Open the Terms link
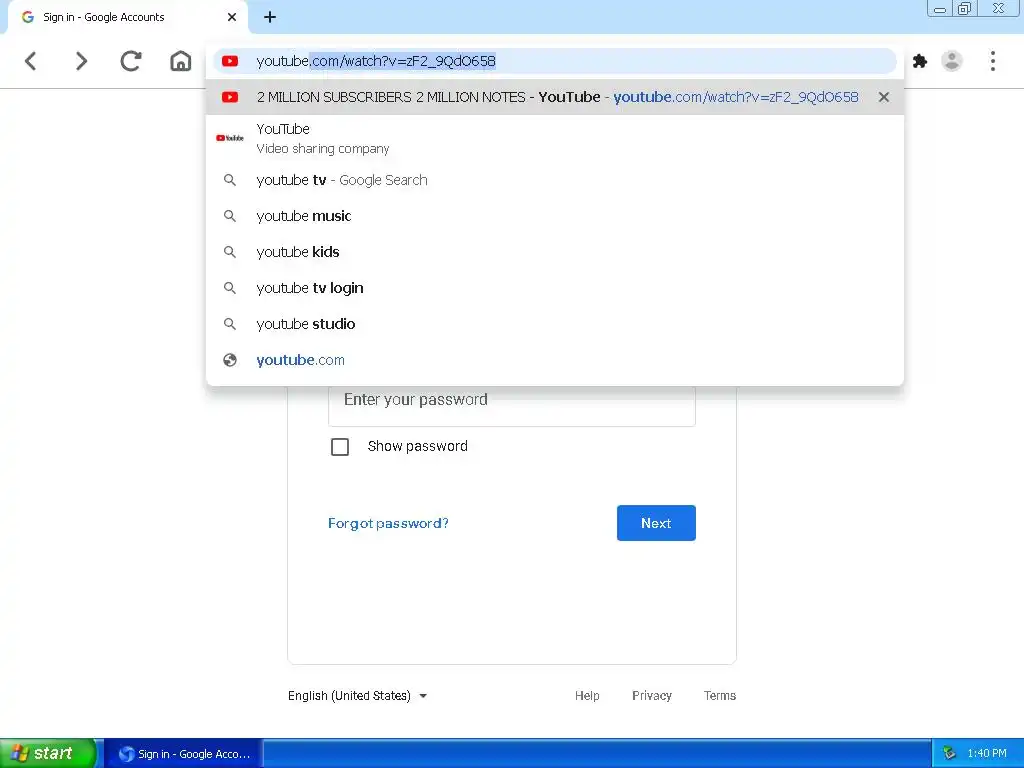The image size is (1024, 768). click(x=720, y=696)
